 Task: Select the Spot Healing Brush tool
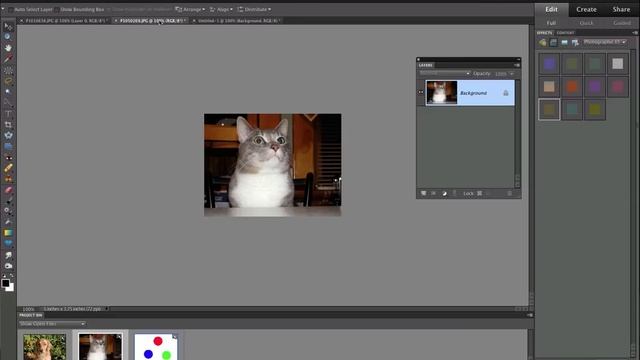[x=8, y=168]
